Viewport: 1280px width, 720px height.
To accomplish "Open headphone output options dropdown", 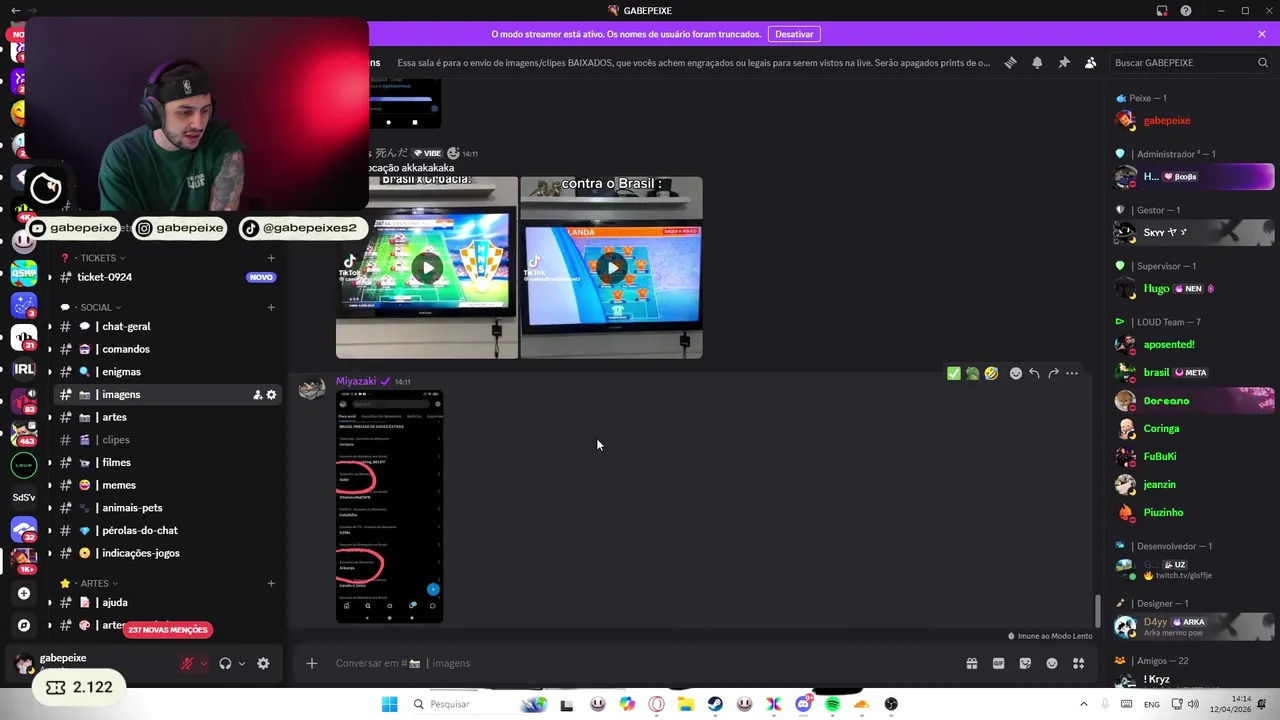I will (x=241, y=663).
